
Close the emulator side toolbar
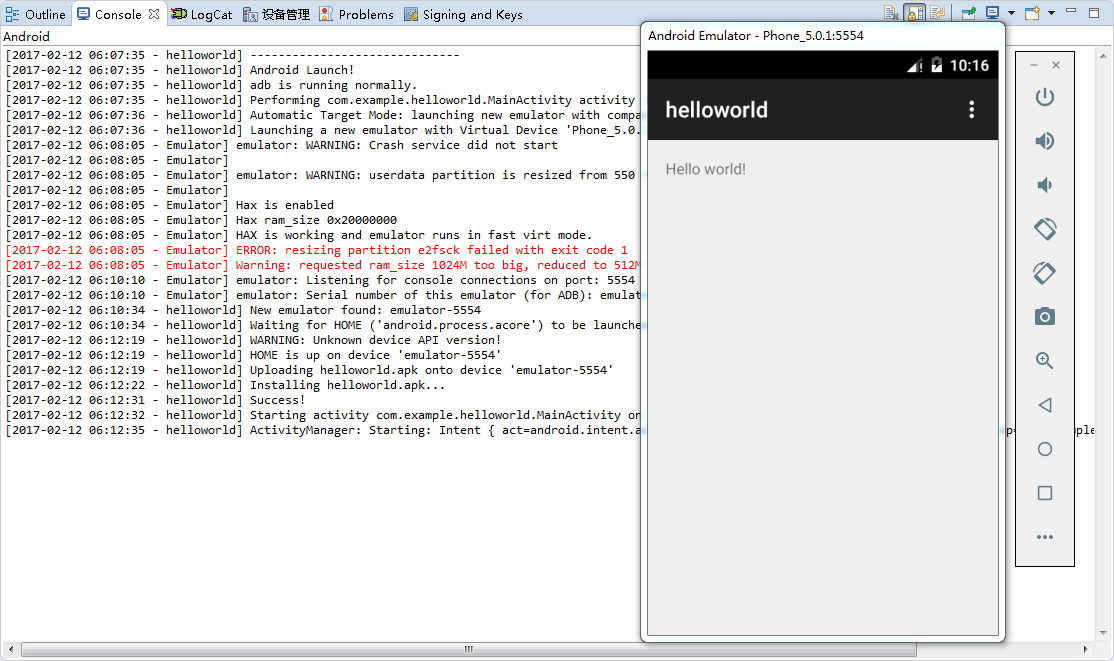pyautogui.click(x=1056, y=65)
